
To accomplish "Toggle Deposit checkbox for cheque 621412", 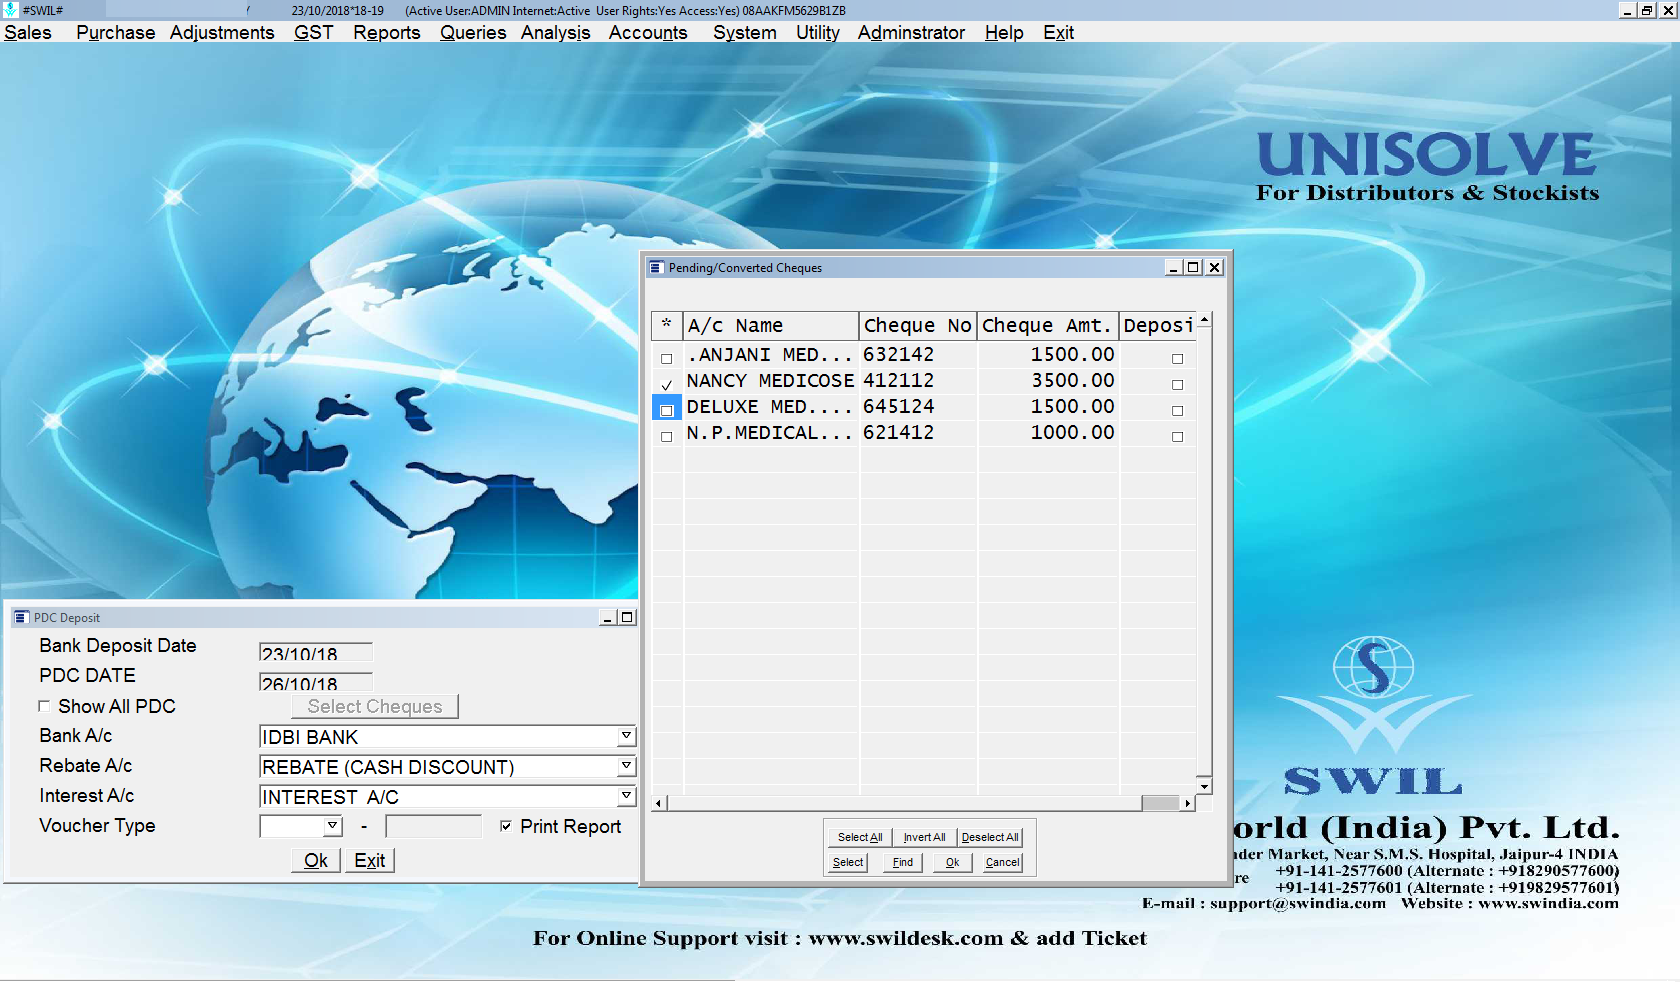I will point(1177,437).
